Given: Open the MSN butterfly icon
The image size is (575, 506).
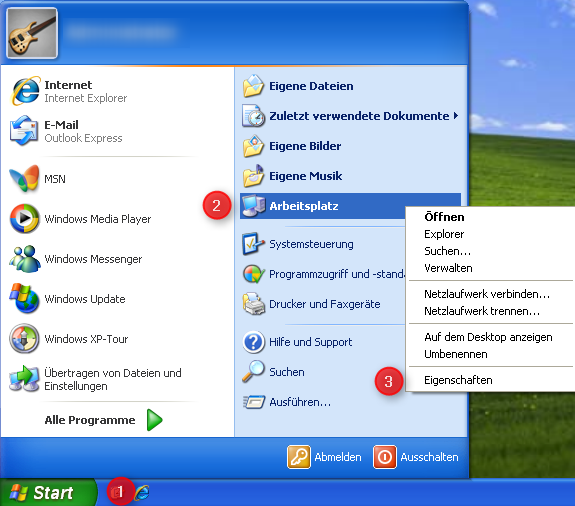Looking at the screenshot, I should (x=24, y=179).
